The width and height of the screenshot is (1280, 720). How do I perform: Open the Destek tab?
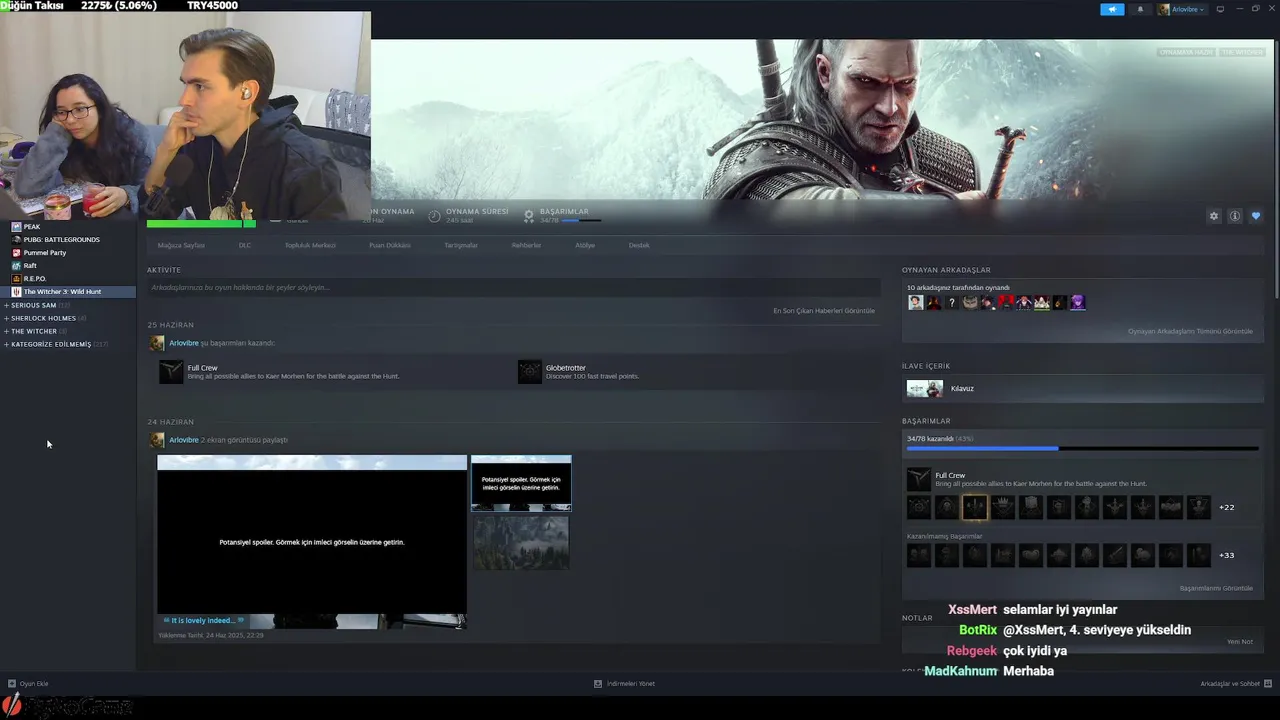(x=639, y=245)
